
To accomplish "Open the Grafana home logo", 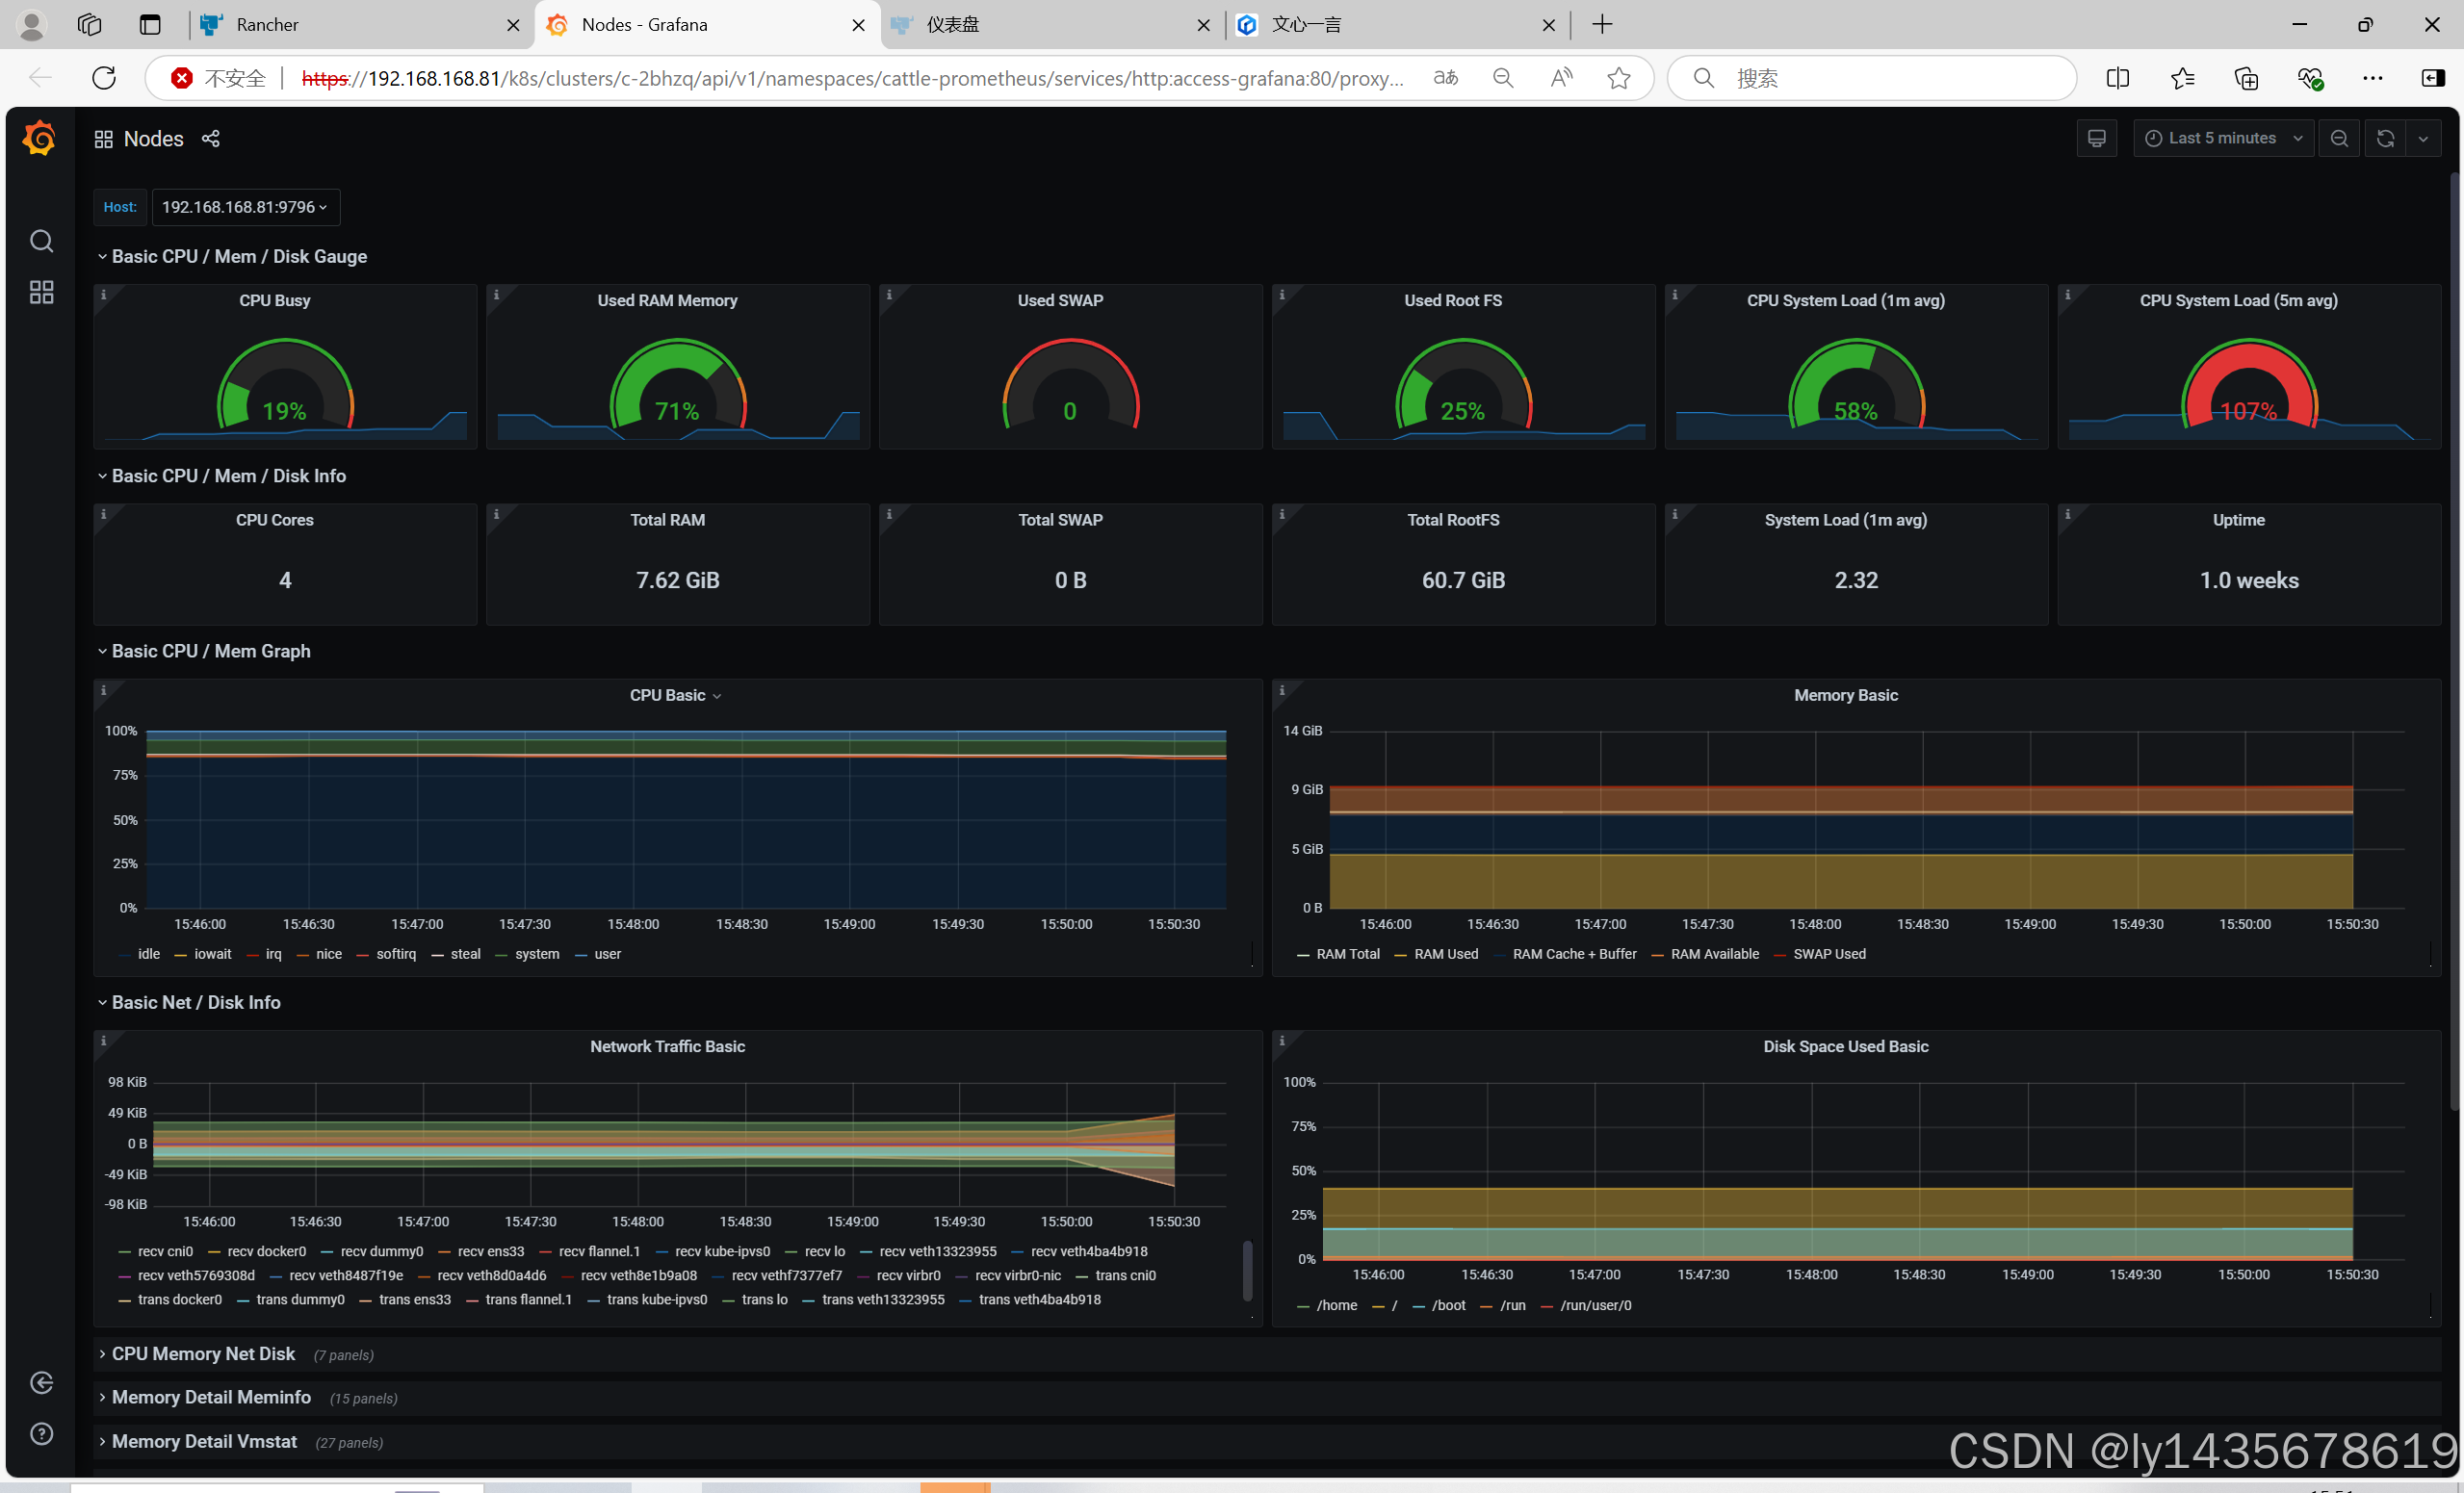I will click(40, 138).
